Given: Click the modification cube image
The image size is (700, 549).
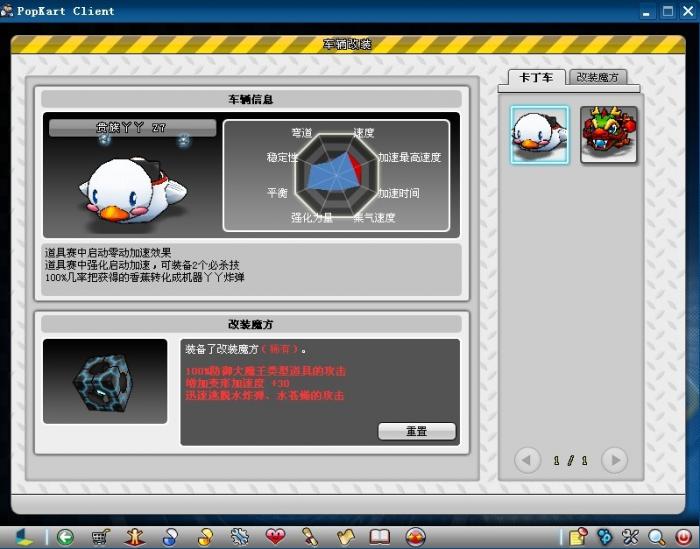Looking at the screenshot, I should 105,381.
